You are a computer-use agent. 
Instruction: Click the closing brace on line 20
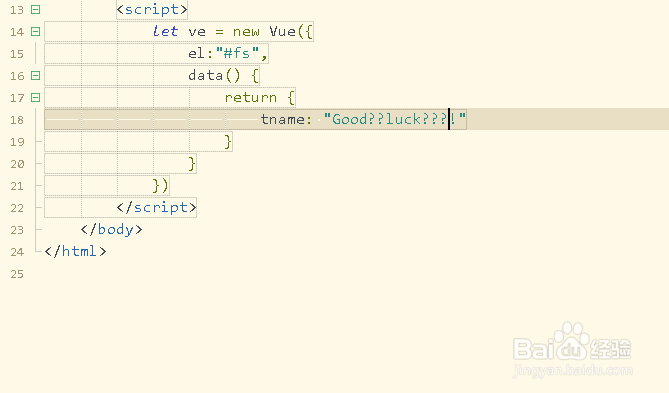[192, 164]
